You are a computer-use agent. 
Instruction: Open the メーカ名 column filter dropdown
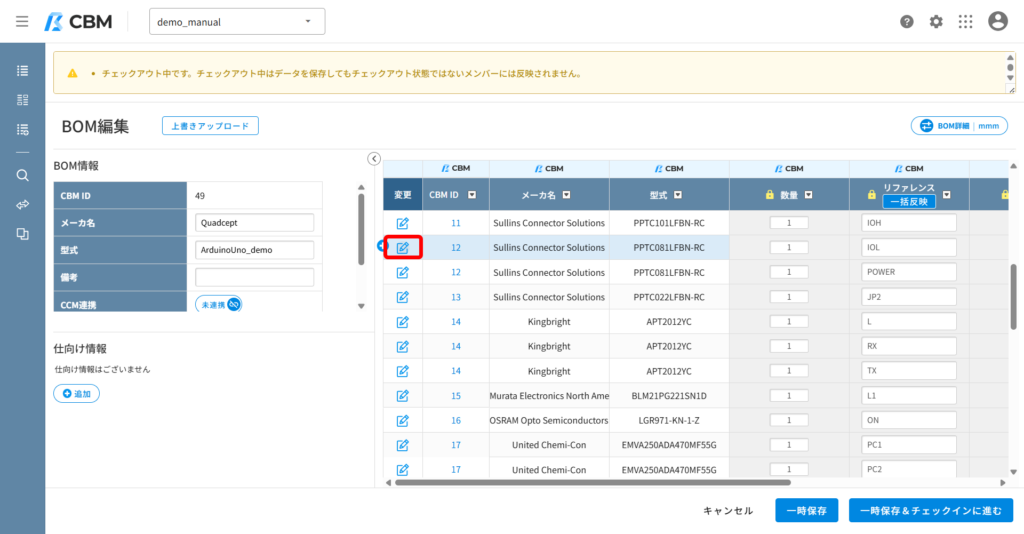tap(566, 195)
